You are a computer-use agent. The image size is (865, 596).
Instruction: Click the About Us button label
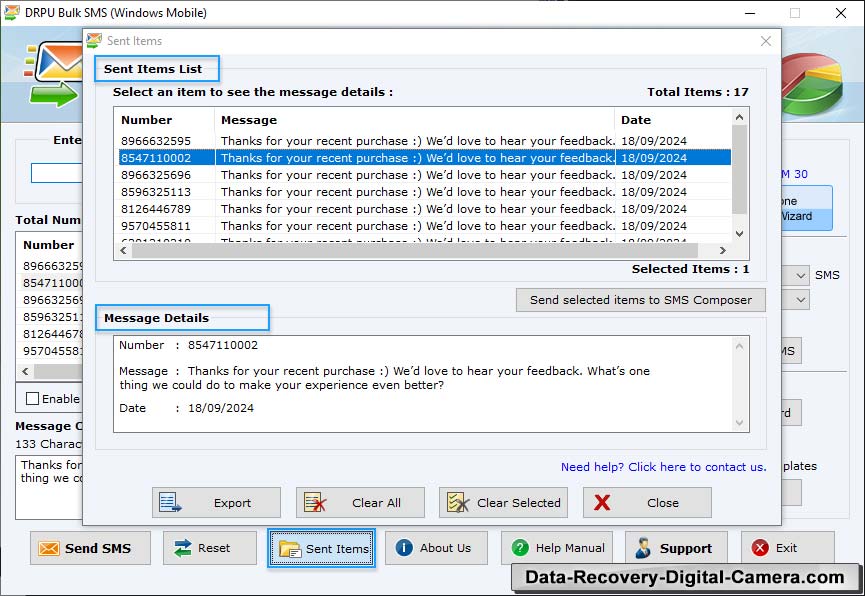(x=445, y=548)
